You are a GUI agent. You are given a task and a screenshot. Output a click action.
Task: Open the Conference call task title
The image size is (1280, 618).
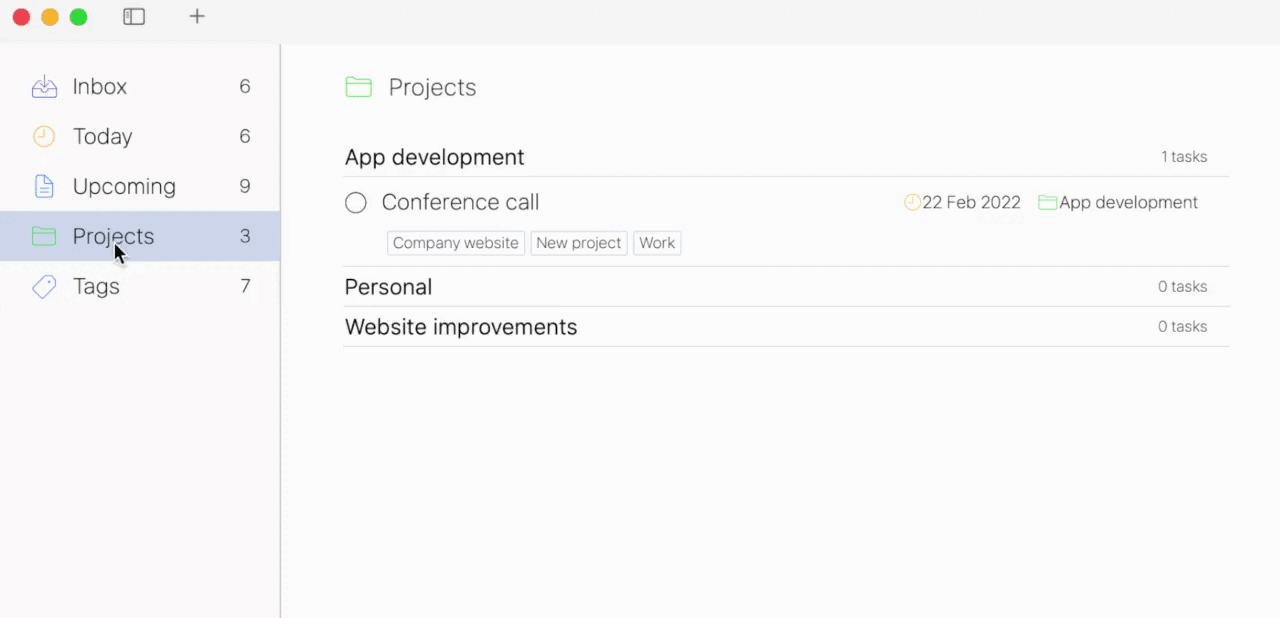click(x=460, y=202)
